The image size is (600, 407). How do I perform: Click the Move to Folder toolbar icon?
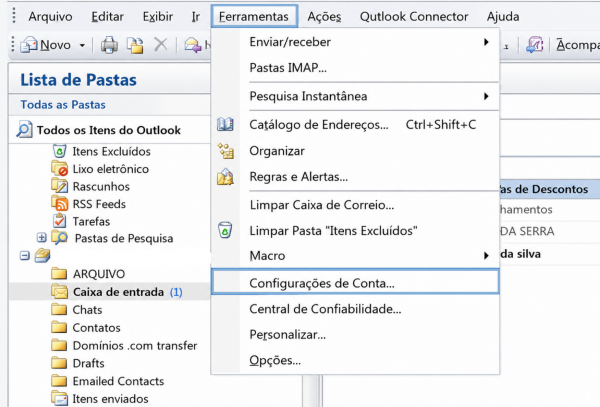click(135, 45)
